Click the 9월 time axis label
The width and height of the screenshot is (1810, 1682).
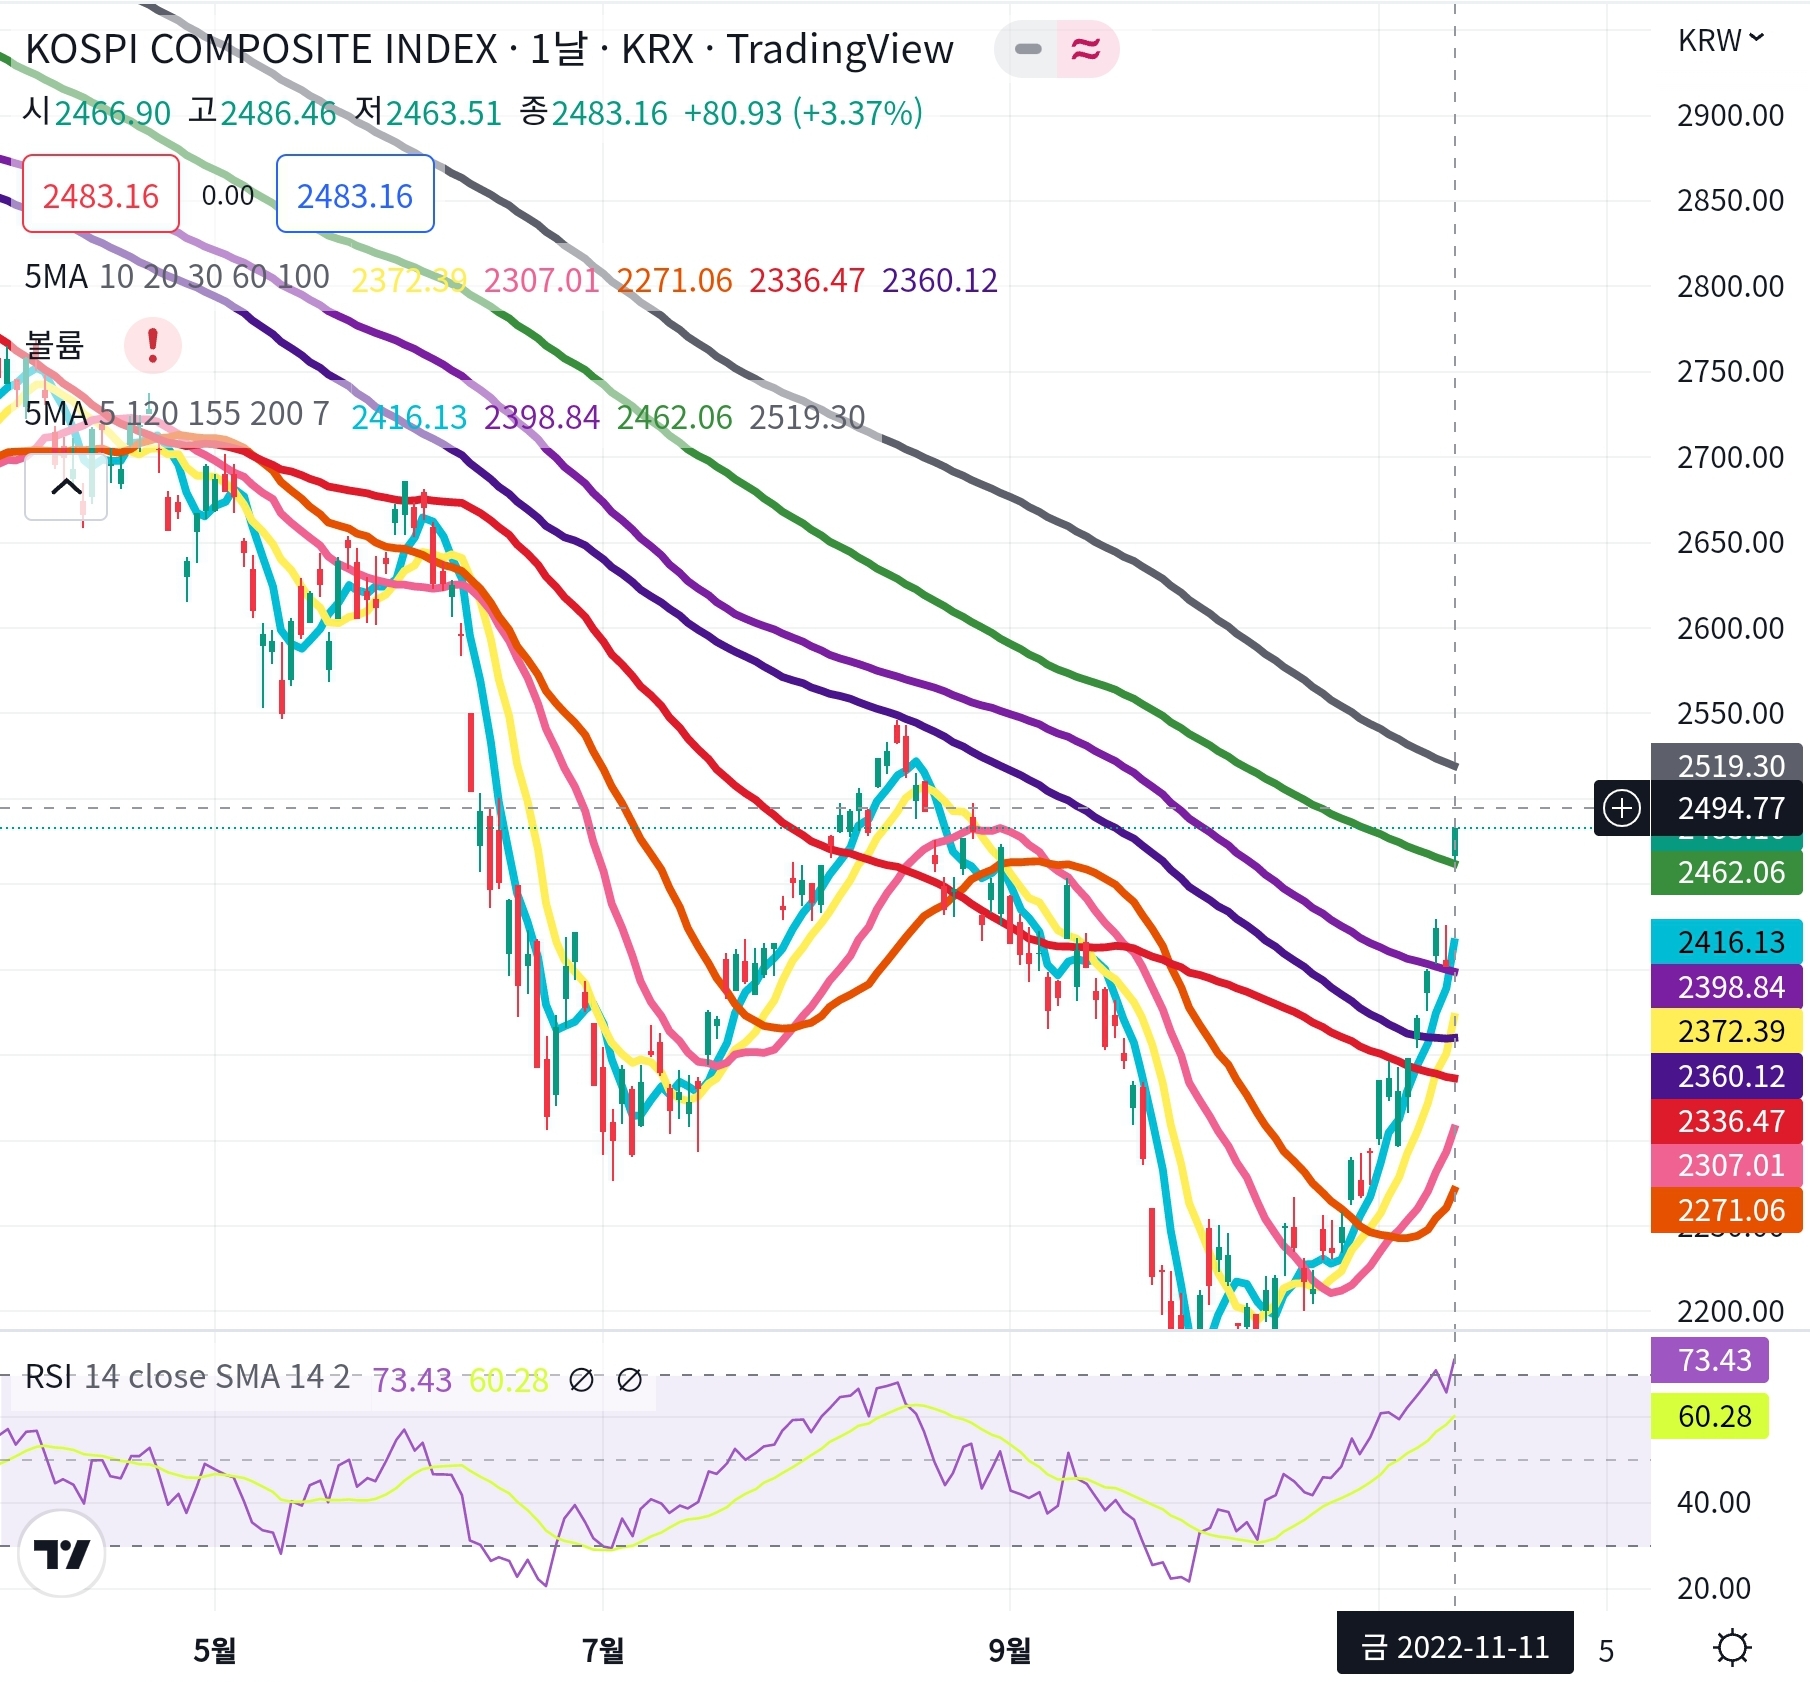tap(1010, 1649)
